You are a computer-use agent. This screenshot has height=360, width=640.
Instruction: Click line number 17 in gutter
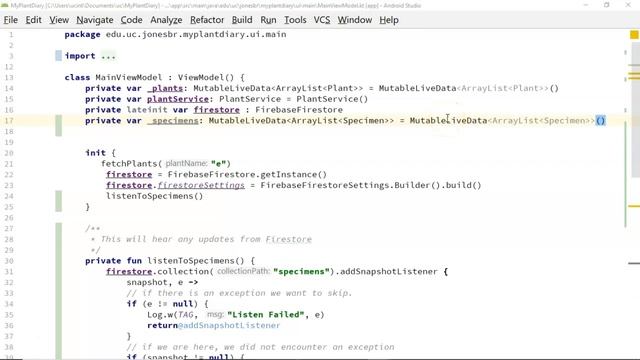pyautogui.click(x=9, y=121)
